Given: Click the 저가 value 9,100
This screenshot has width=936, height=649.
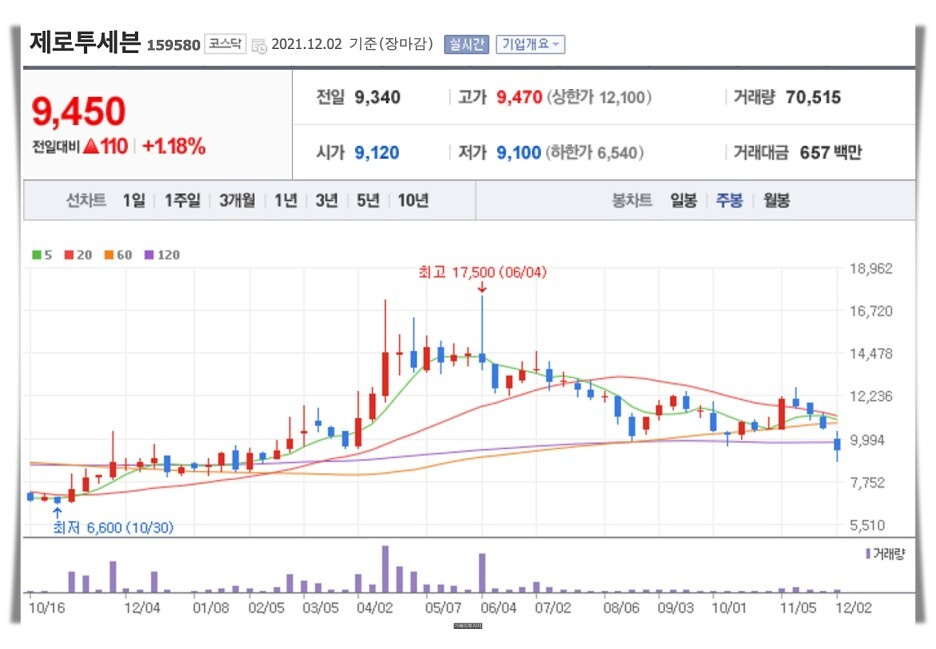Looking at the screenshot, I should [x=519, y=153].
